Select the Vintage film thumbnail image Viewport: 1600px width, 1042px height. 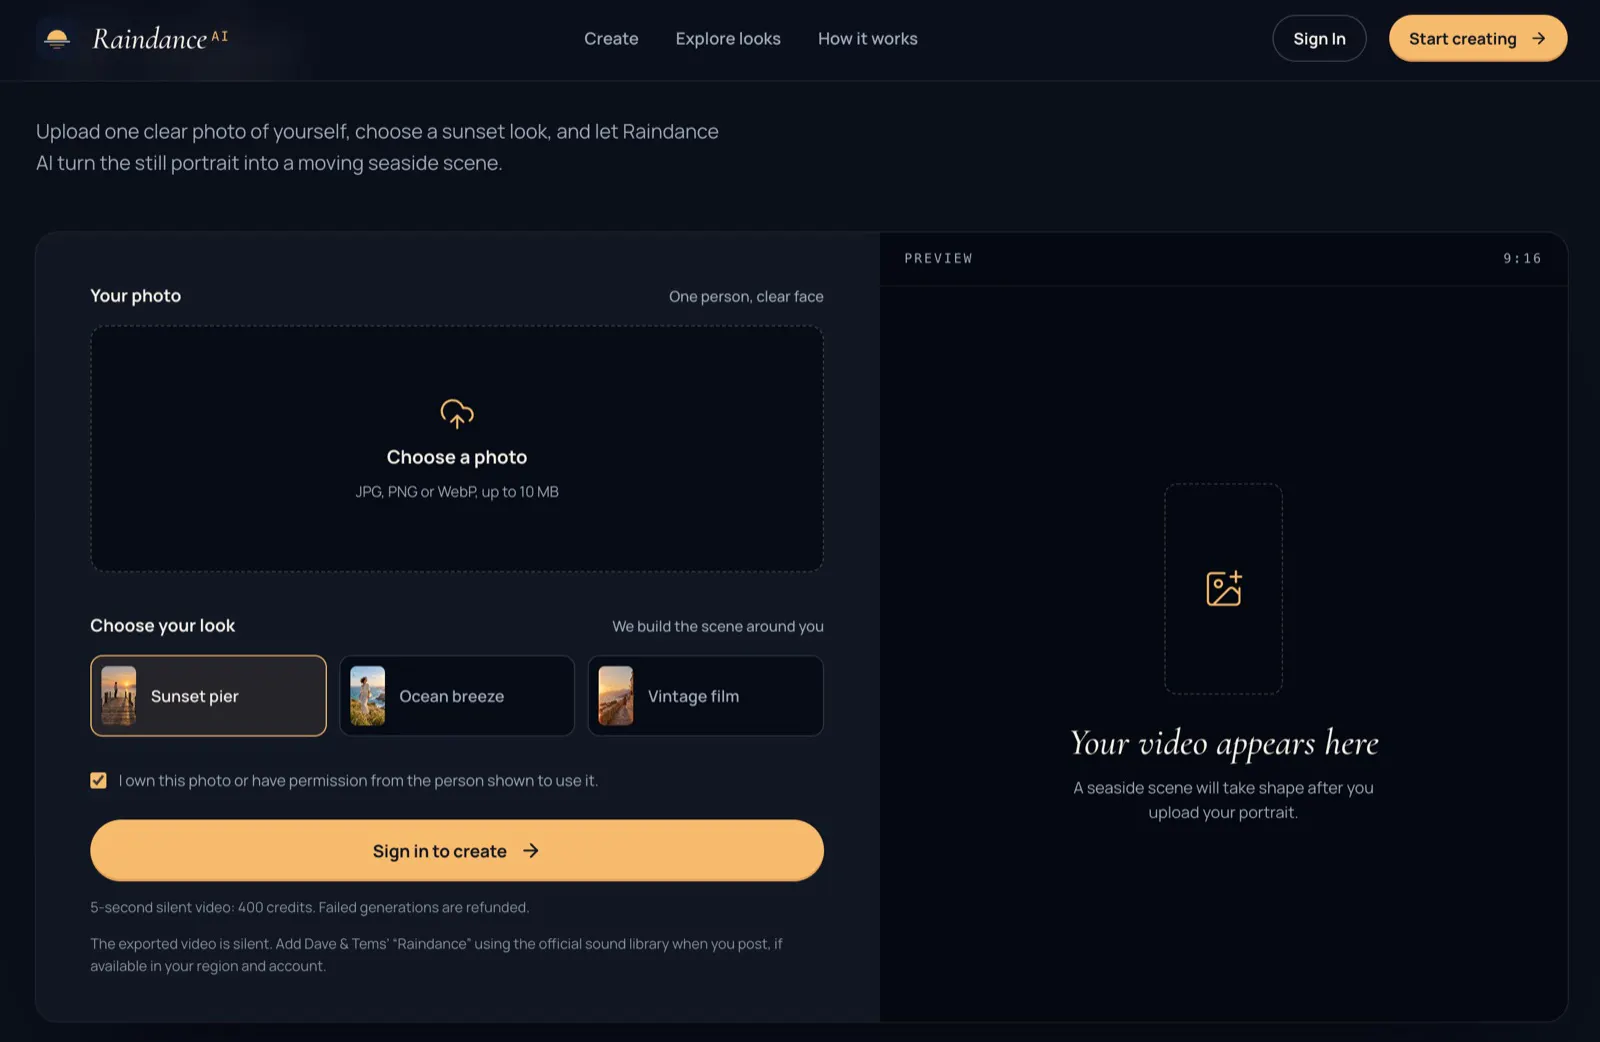pos(616,696)
